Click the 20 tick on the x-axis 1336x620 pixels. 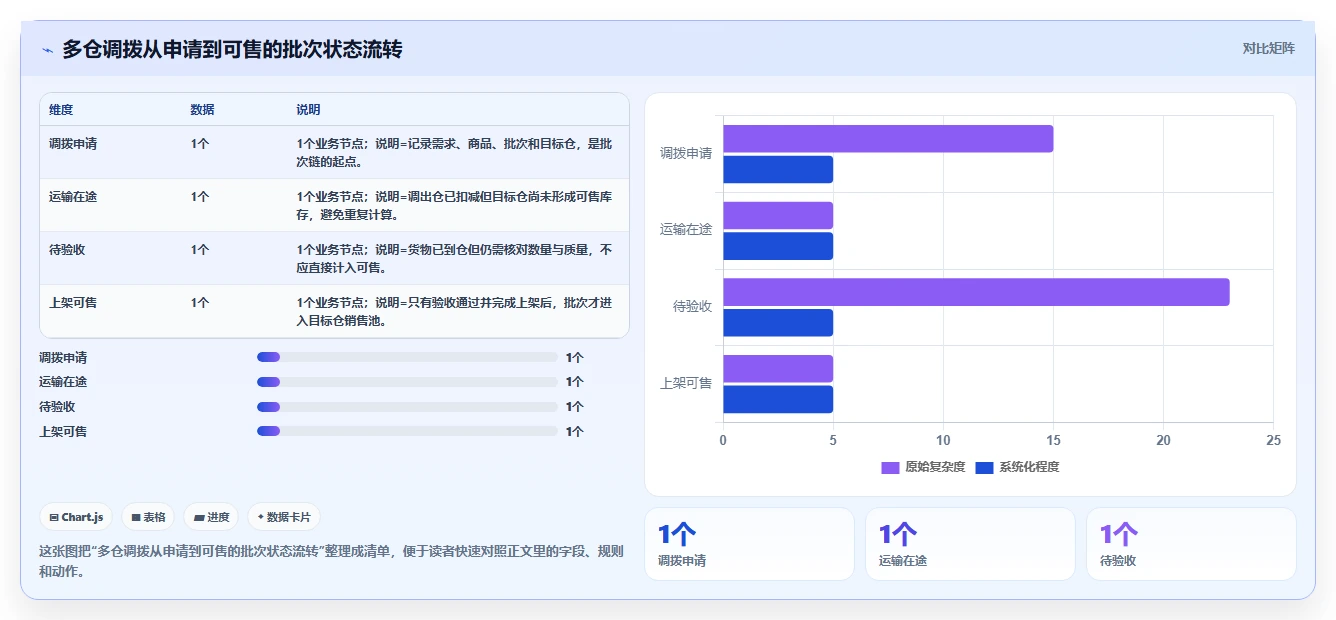[1163, 440]
